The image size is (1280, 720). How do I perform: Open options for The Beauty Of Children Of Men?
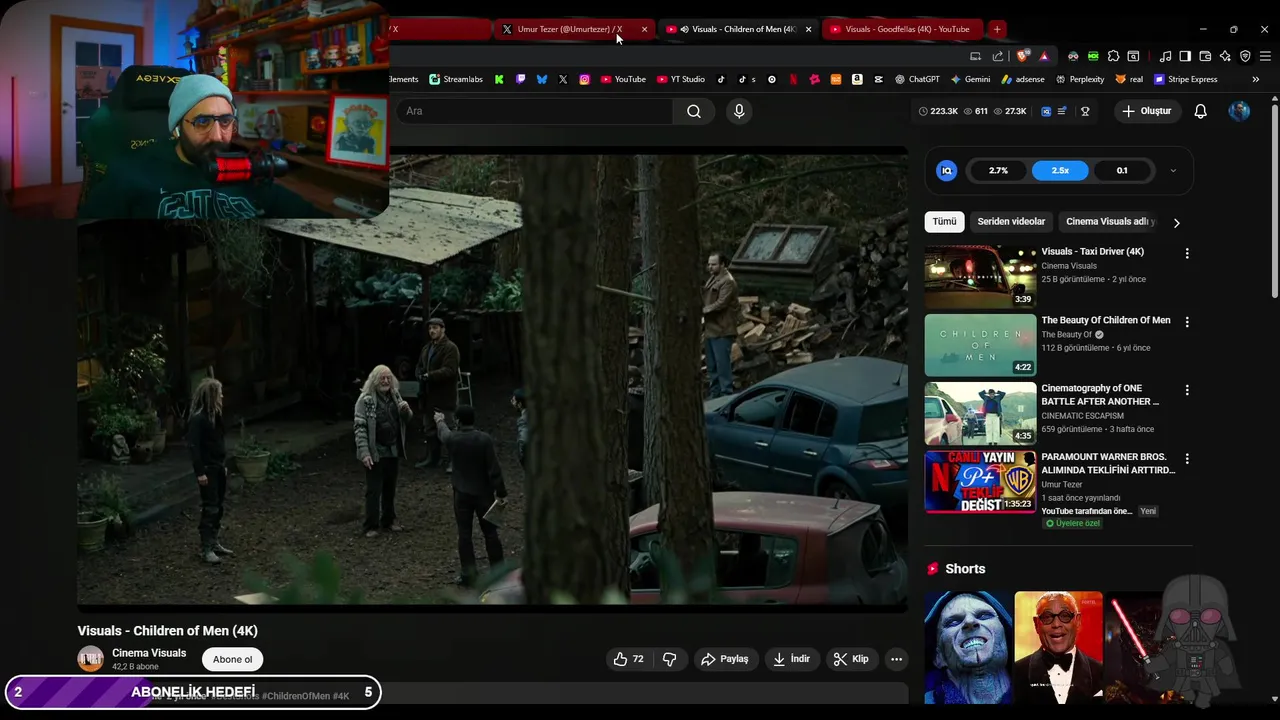(1187, 322)
